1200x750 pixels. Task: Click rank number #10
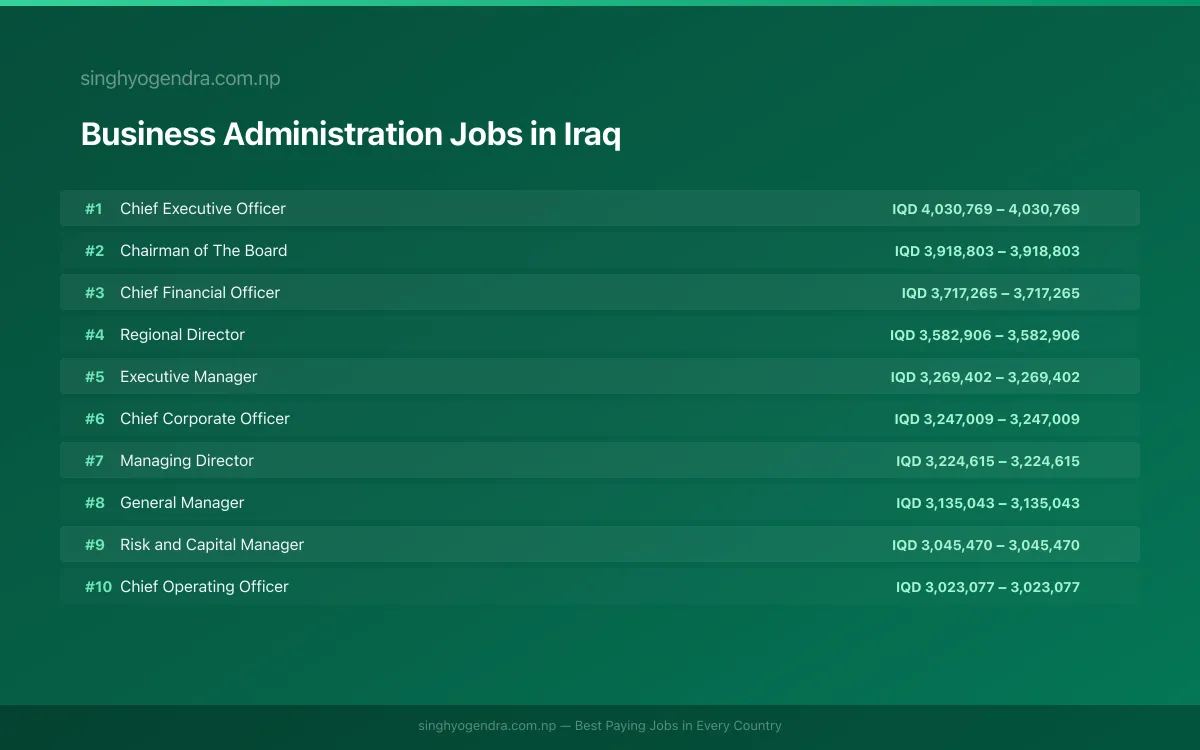(98, 587)
